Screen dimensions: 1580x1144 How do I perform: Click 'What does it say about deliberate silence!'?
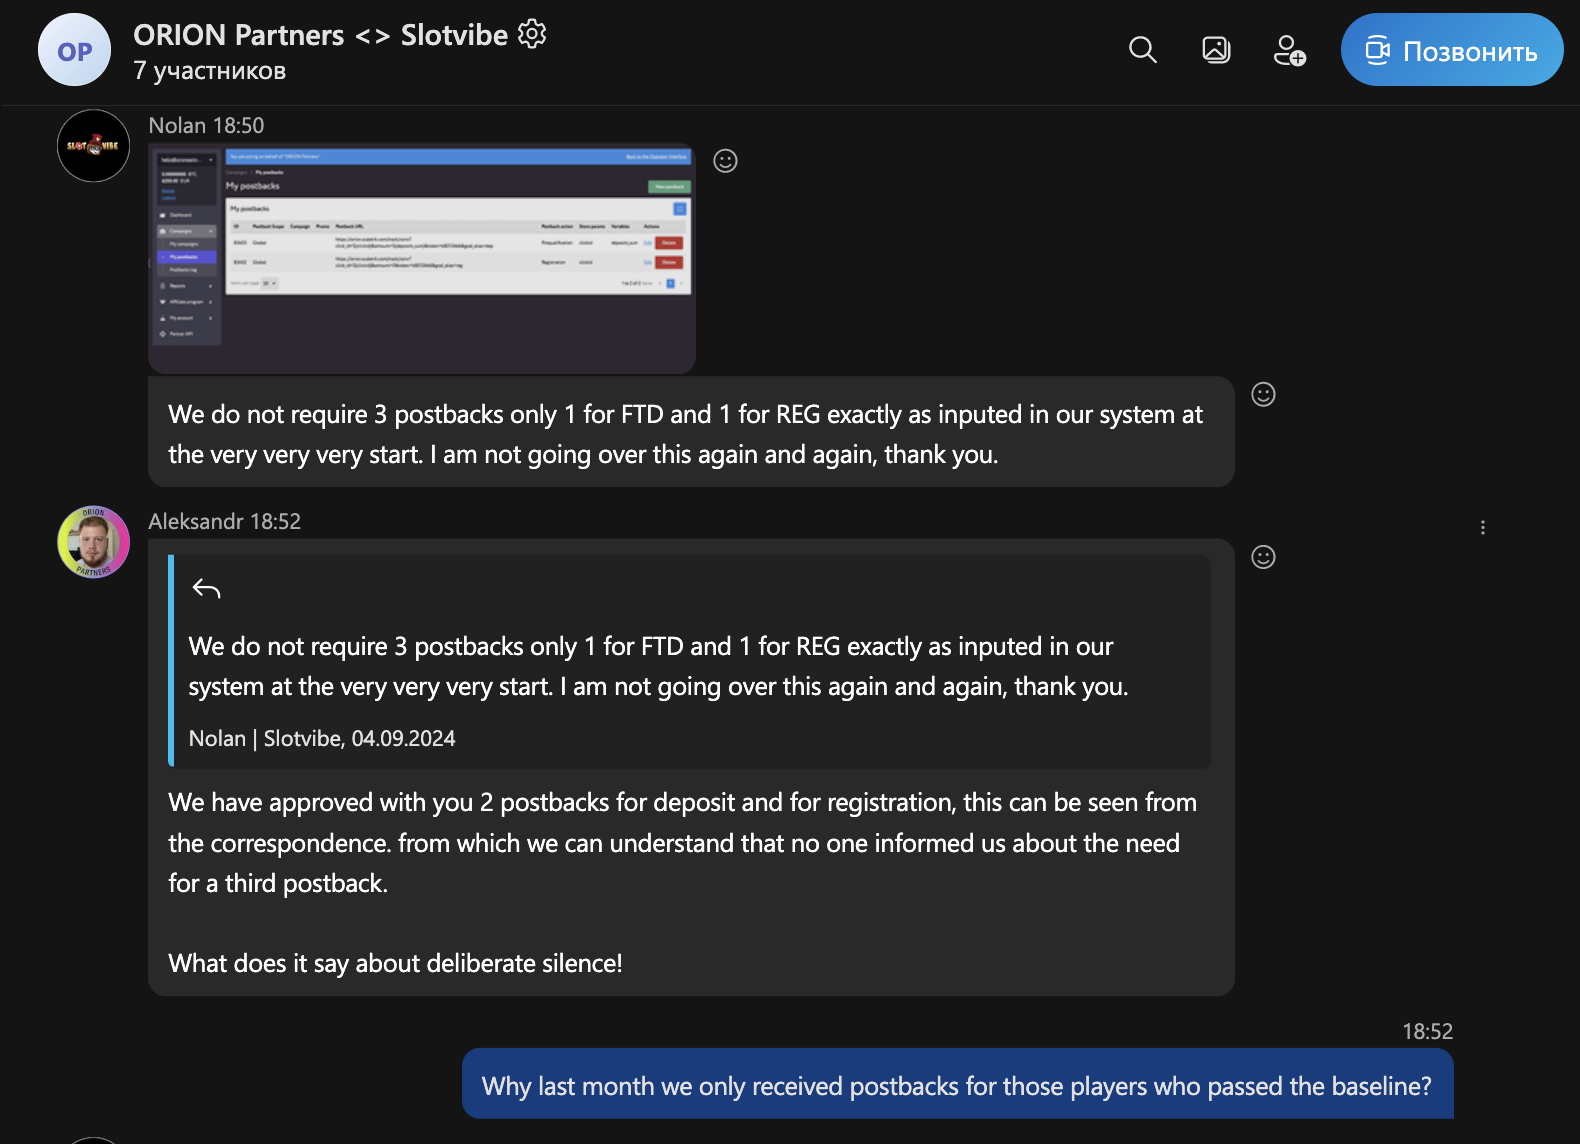point(395,963)
